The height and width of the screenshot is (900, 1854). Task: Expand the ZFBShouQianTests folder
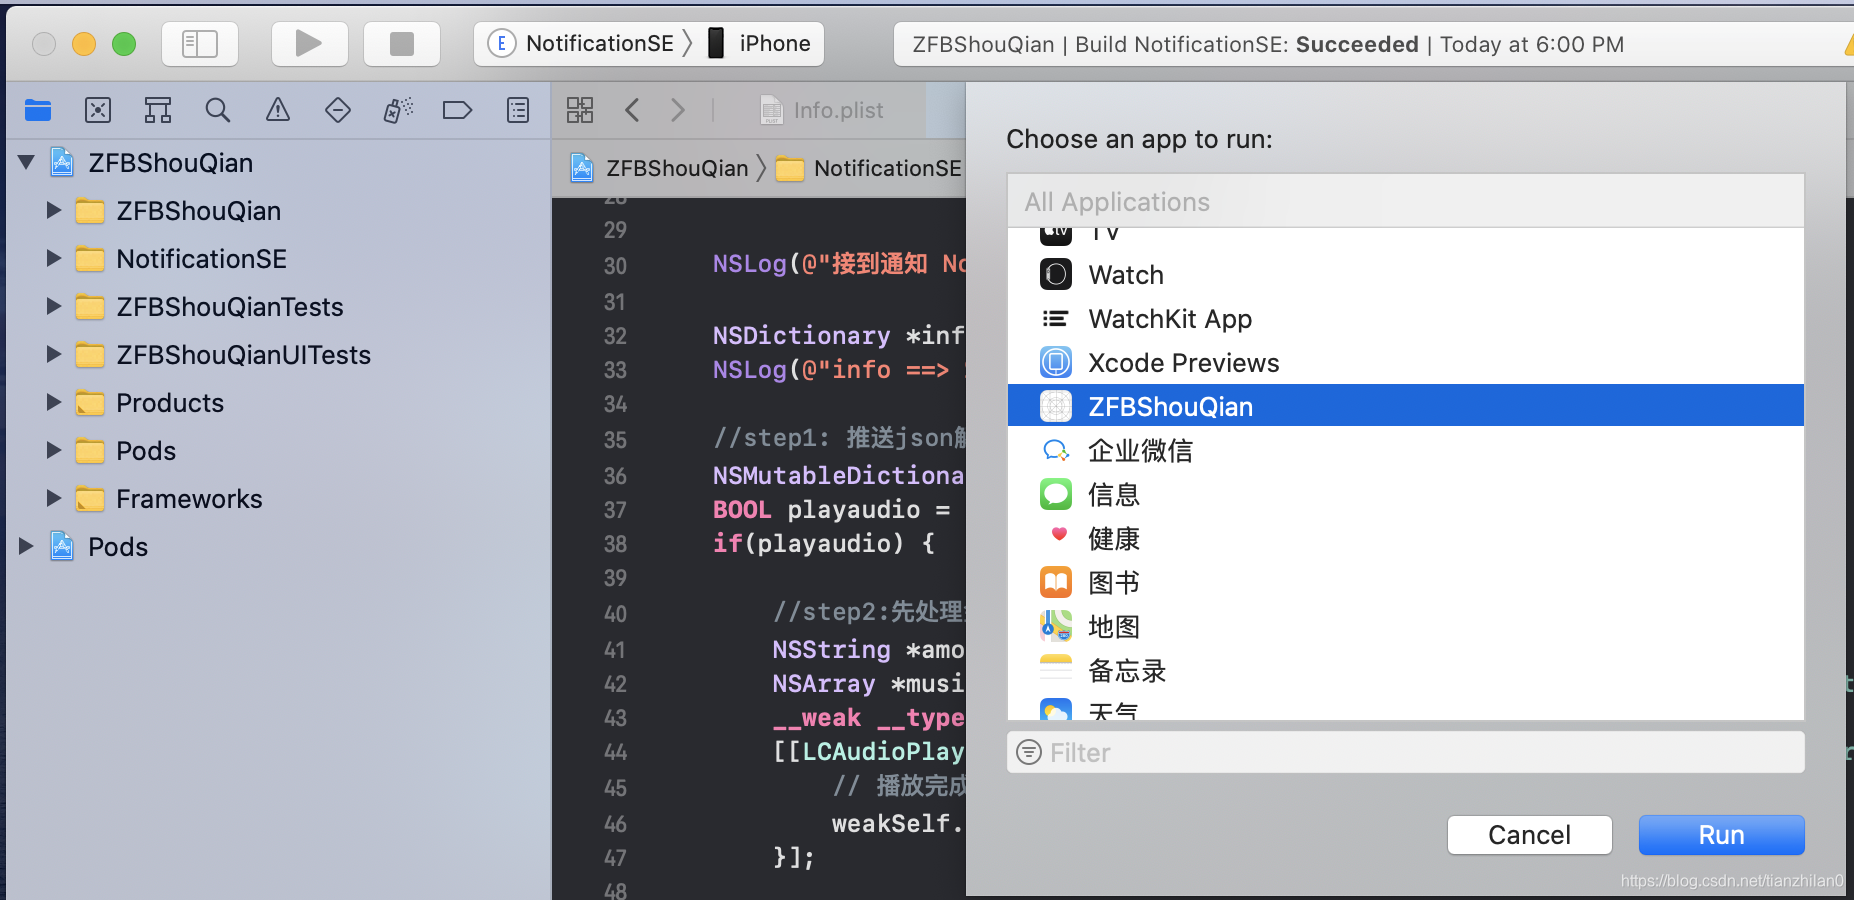(54, 306)
